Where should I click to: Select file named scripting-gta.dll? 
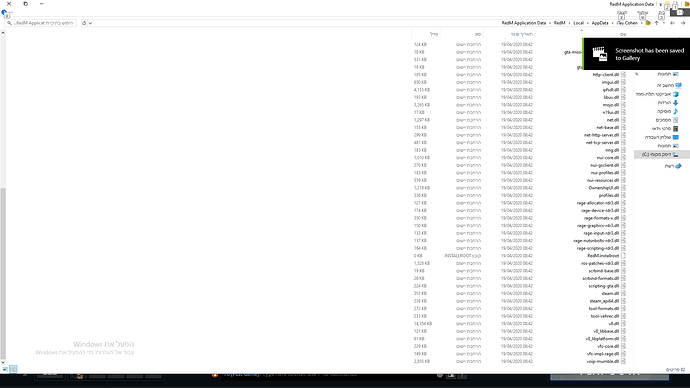[604, 286]
